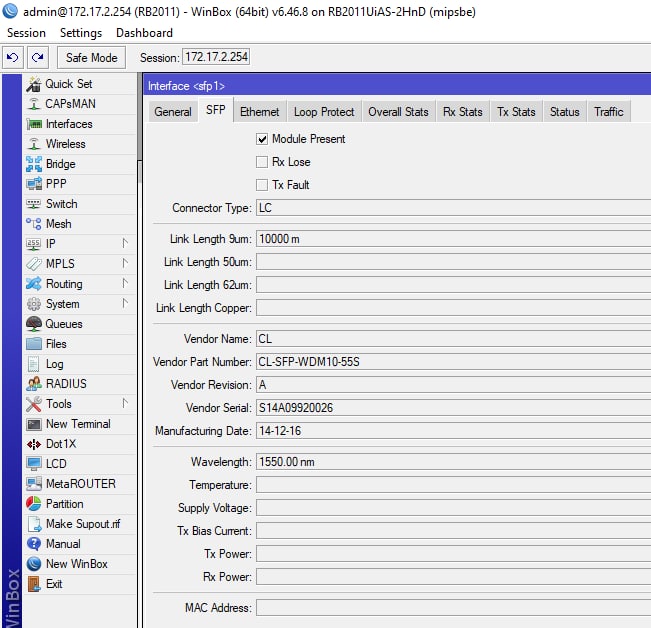Switch to the Tx Stats tab
The height and width of the screenshot is (628, 651).
pyautogui.click(x=516, y=112)
